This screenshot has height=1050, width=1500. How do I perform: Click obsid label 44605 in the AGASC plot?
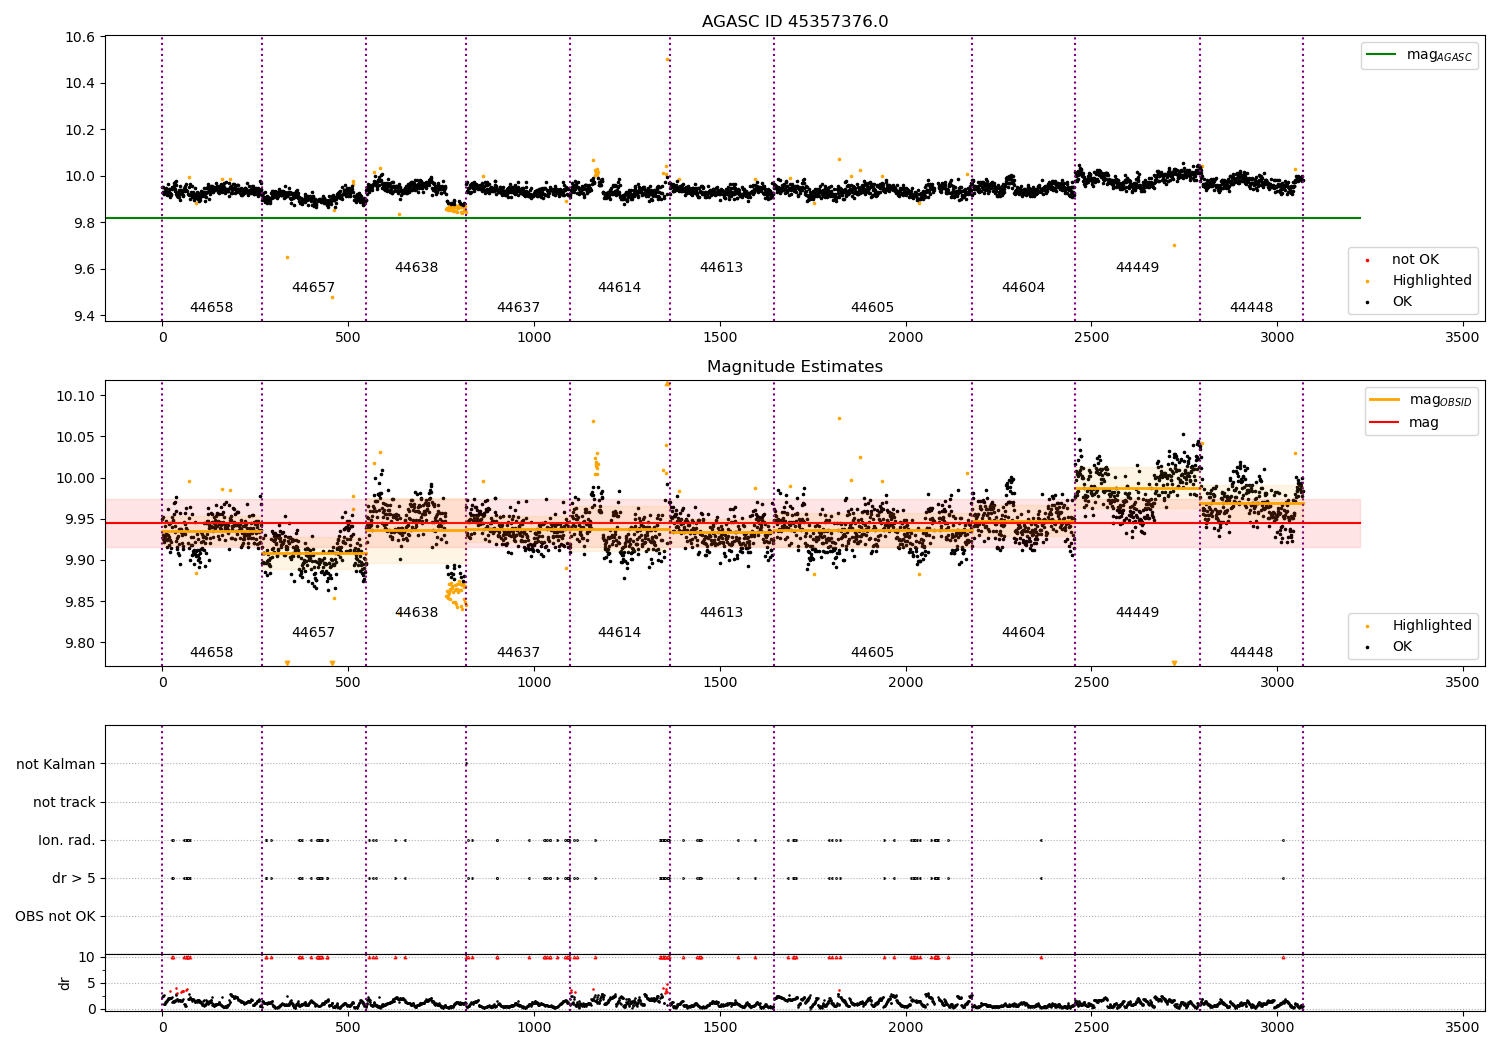point(872,308)
